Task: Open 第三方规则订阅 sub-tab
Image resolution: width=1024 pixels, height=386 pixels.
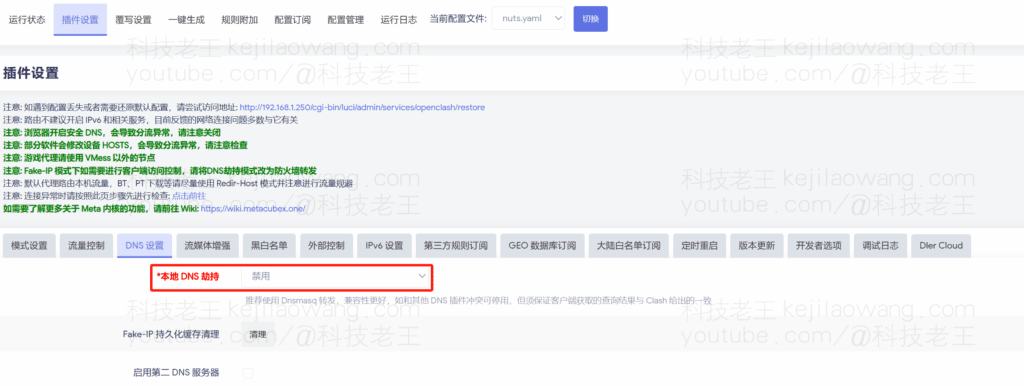Action: (456, 246)
